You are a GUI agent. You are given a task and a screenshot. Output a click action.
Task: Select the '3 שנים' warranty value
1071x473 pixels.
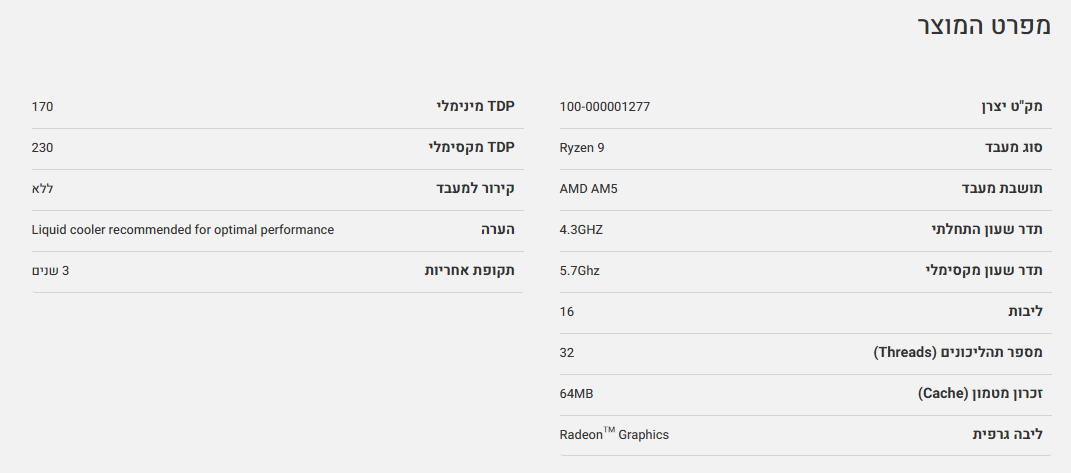pyautogui.click(x=51, y=270)
